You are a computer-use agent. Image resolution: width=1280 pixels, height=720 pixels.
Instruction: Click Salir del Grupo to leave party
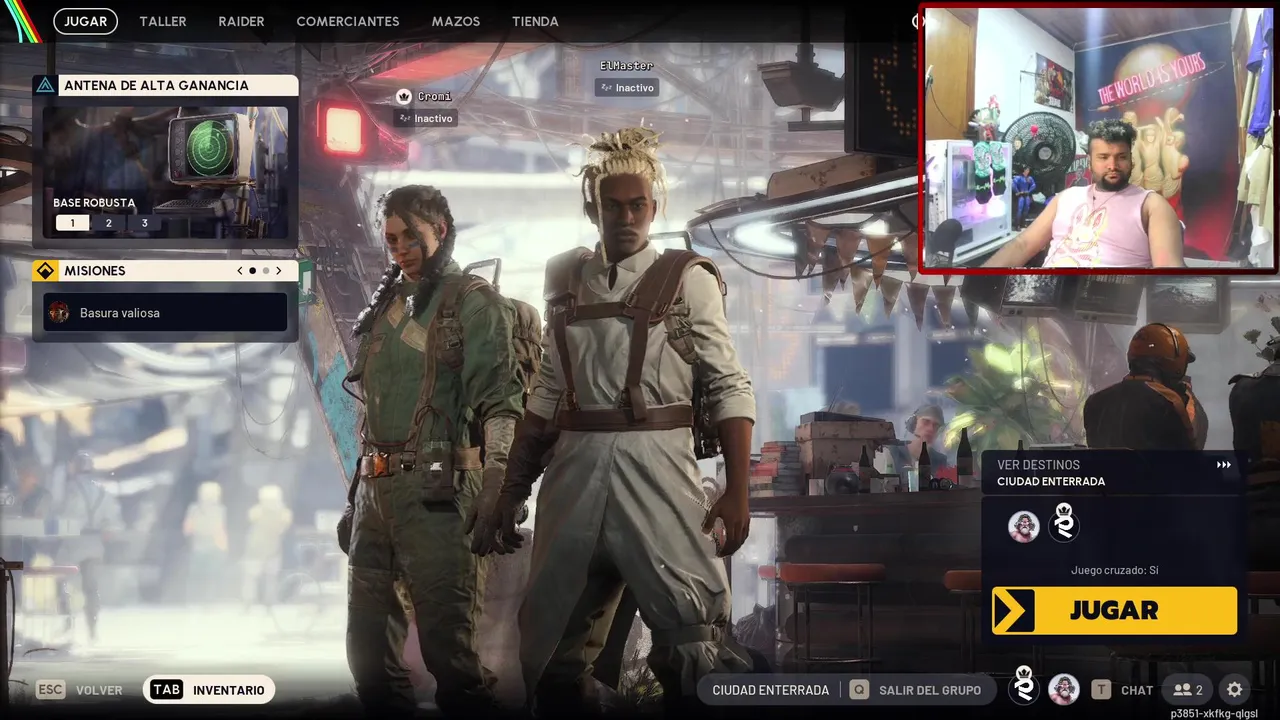click(x=930, y=690)
